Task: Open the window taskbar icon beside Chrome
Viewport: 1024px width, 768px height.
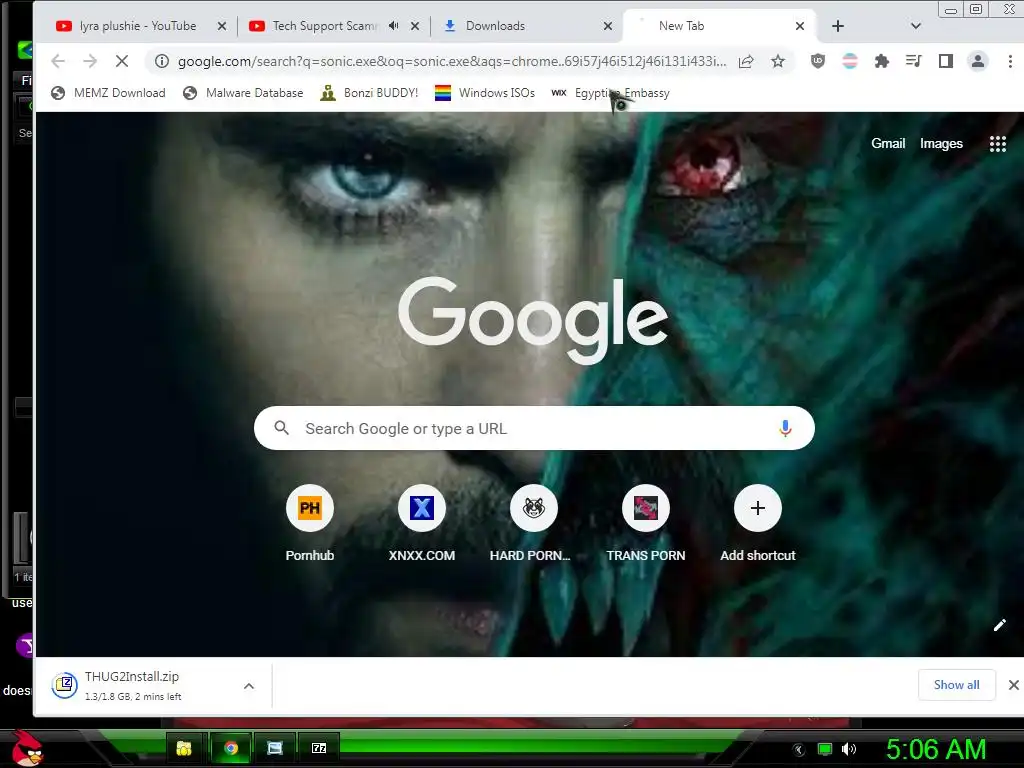Action: point(275,748)
